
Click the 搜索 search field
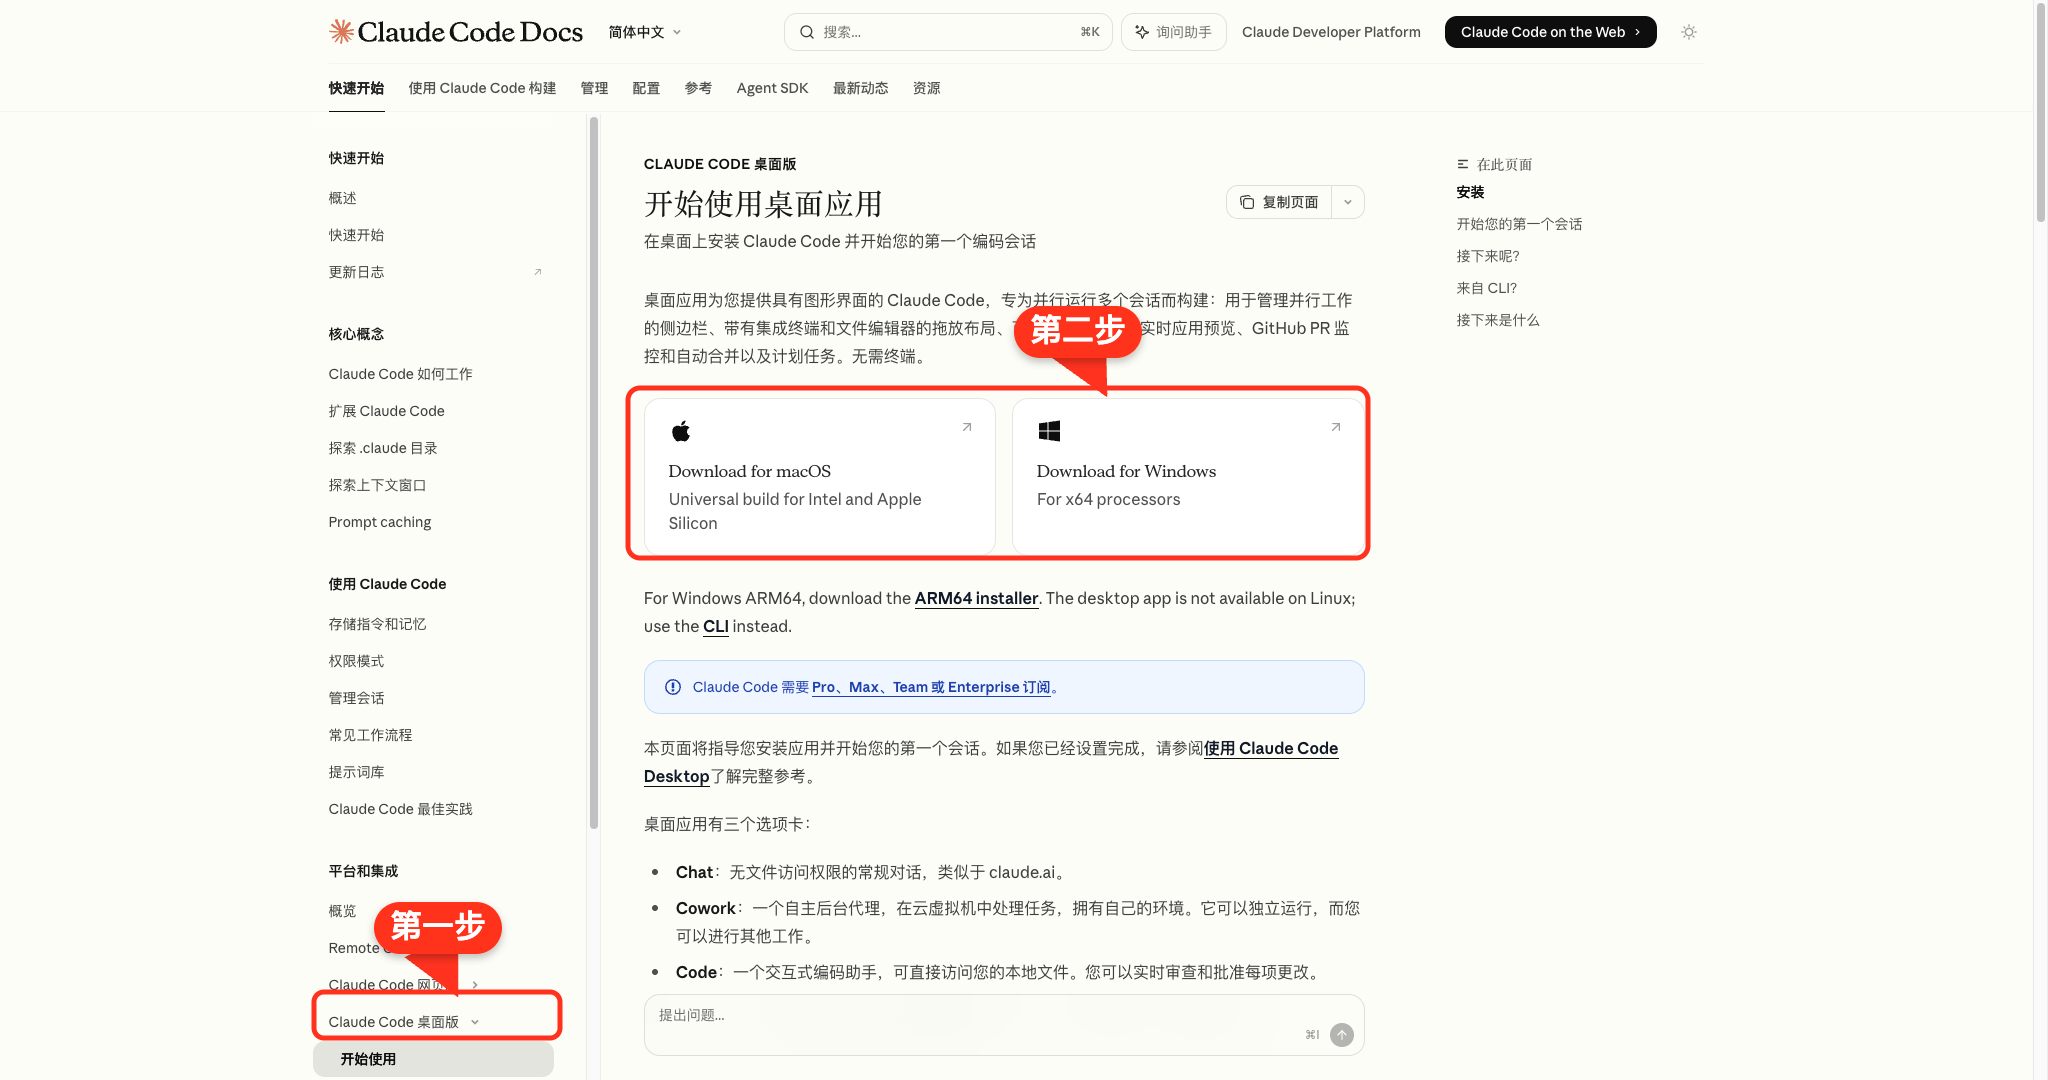click(948, 32)
